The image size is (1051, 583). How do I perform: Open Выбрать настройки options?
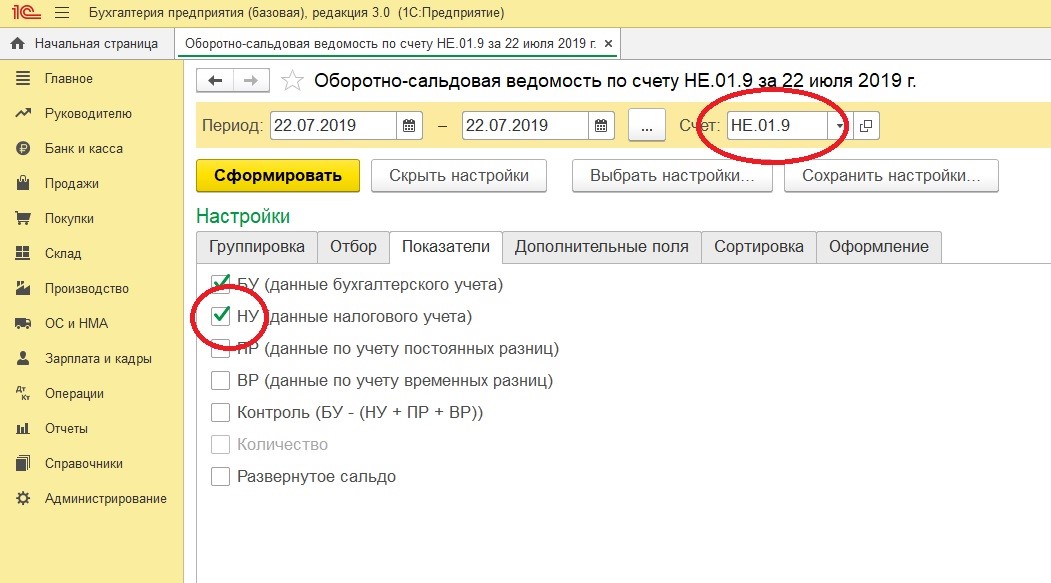point(671,175)
